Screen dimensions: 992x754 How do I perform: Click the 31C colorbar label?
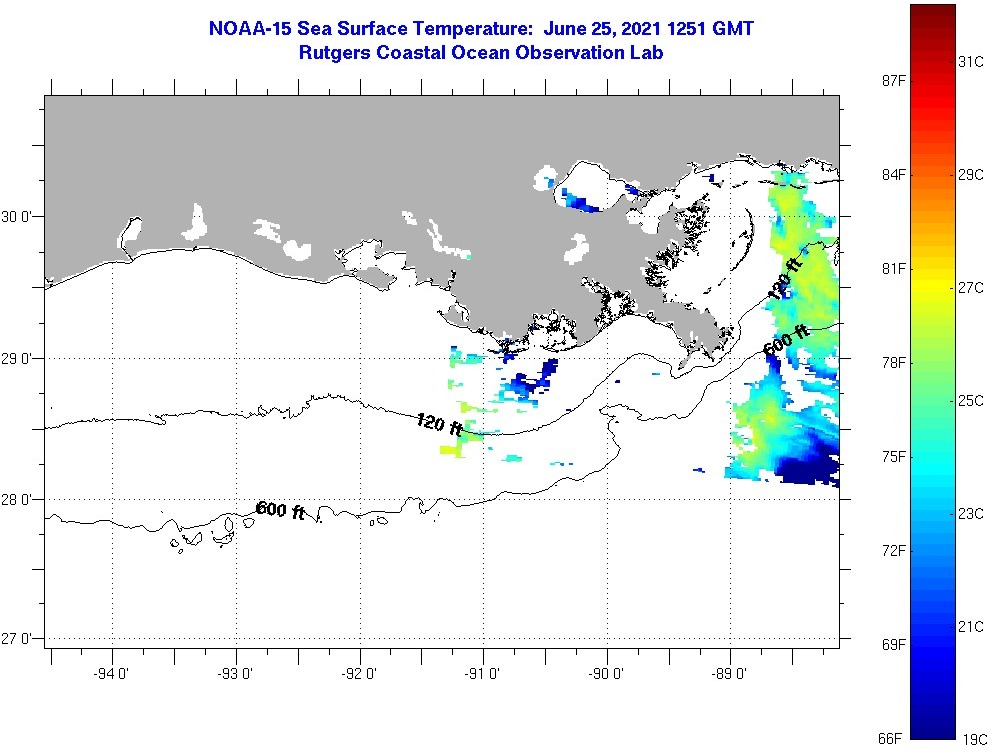tap(970, 61)
